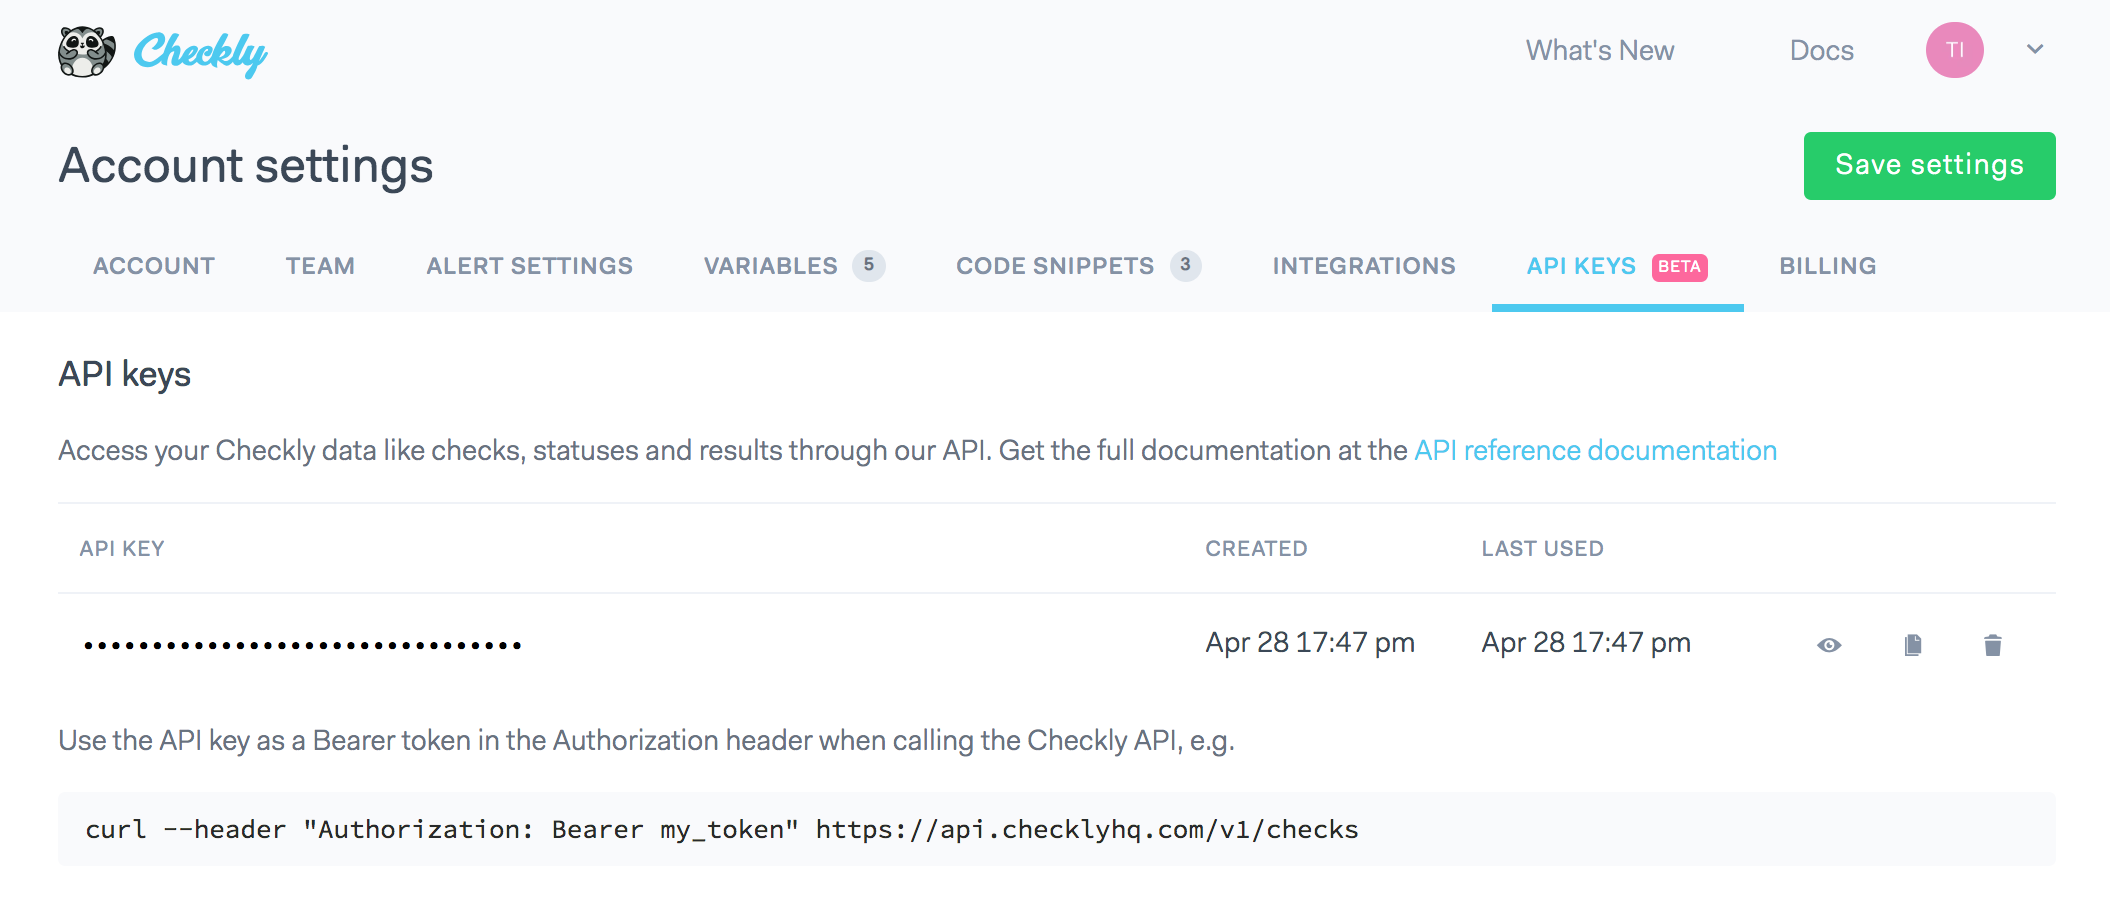
Task: Expand the user account dropdown chevron
Action: [x=2035, y=49]
